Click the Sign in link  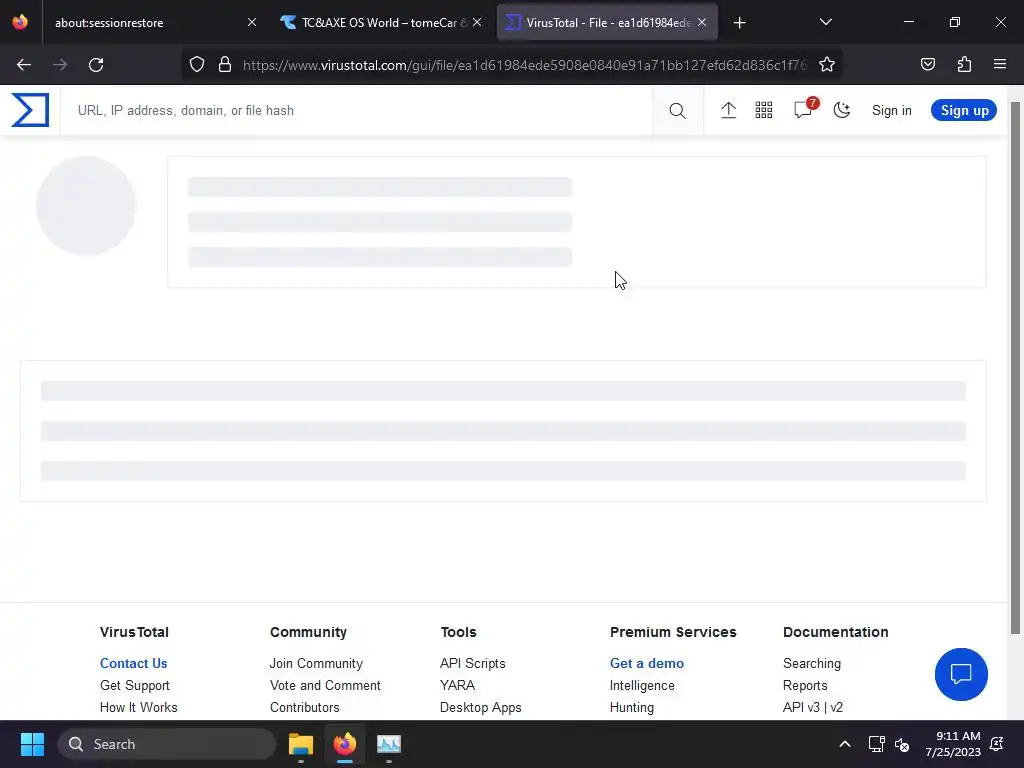[891, 110]
